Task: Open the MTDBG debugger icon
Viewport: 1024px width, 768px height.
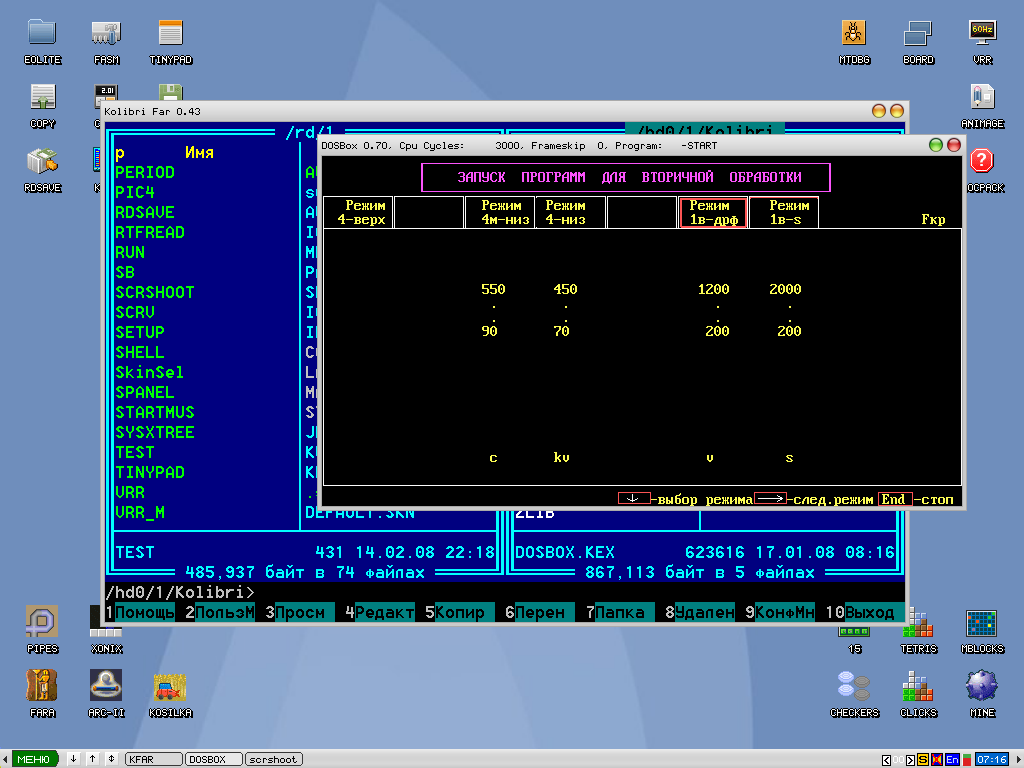Action: tap(854, 34)
